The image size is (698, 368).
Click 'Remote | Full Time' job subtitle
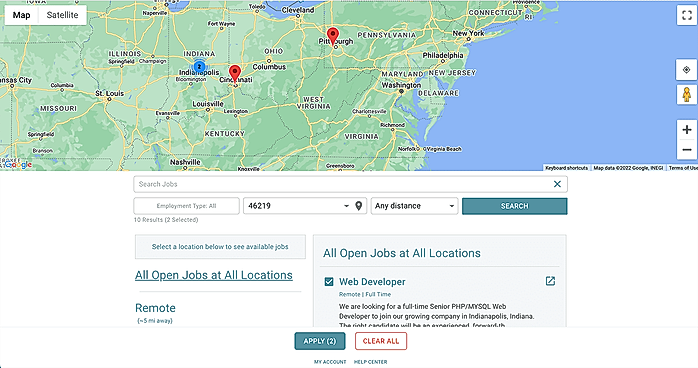point(365,294)
